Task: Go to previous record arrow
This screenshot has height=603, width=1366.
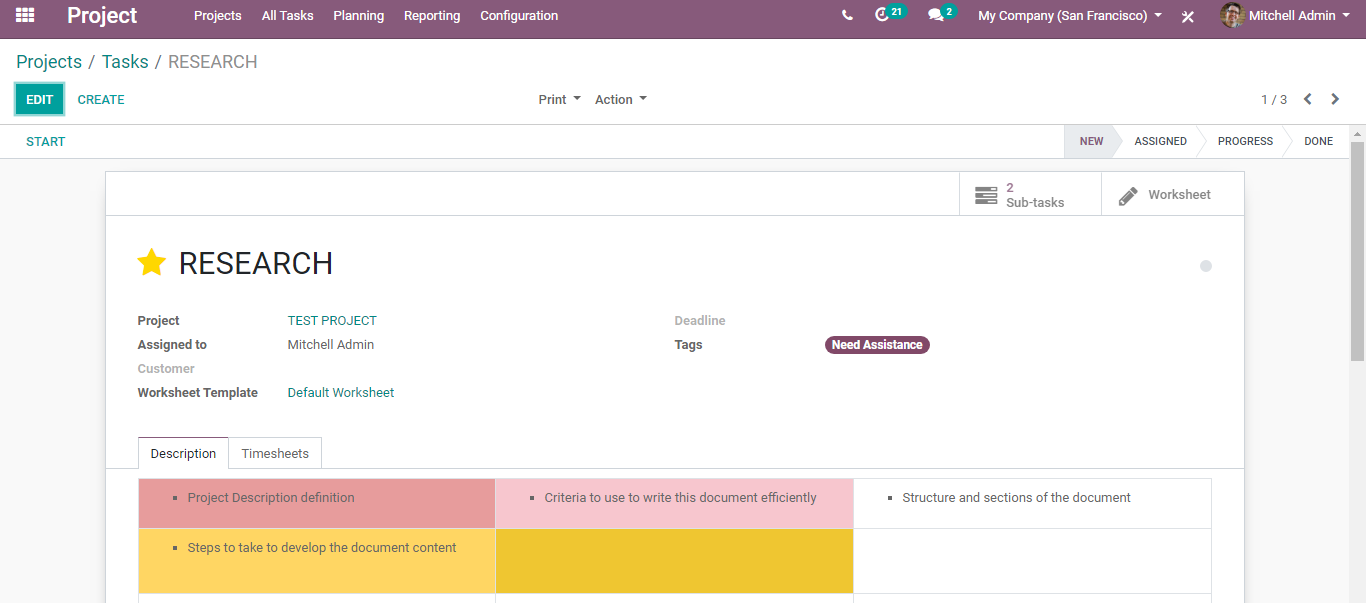Action: [x=1307, y=99]
